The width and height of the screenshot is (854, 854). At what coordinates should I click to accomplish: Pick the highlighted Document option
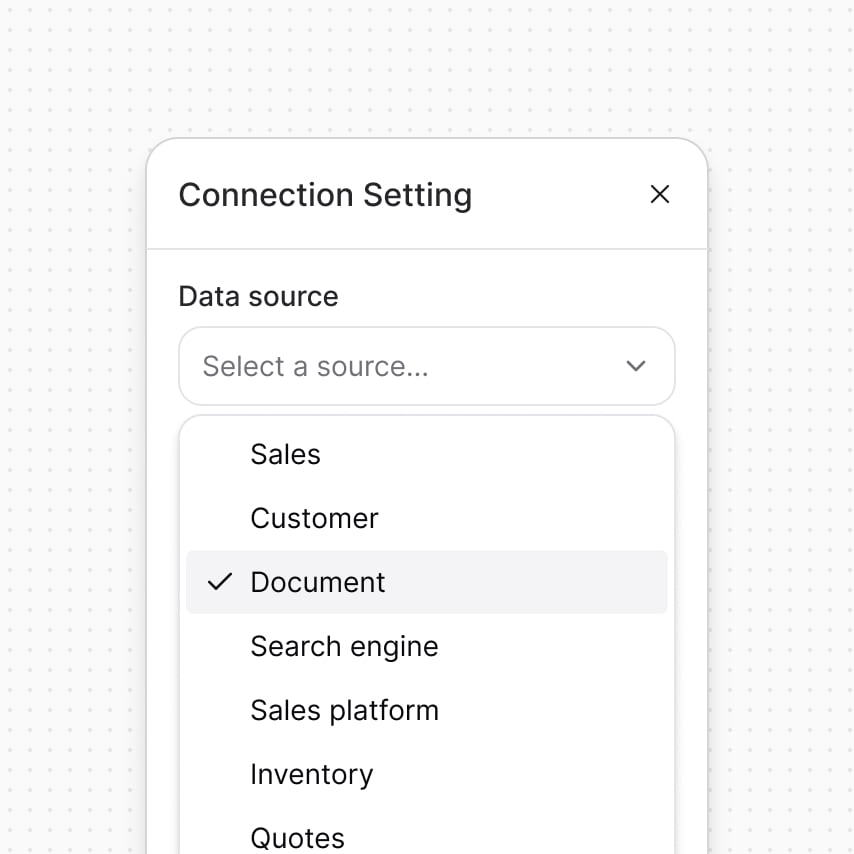click(318, 582)
